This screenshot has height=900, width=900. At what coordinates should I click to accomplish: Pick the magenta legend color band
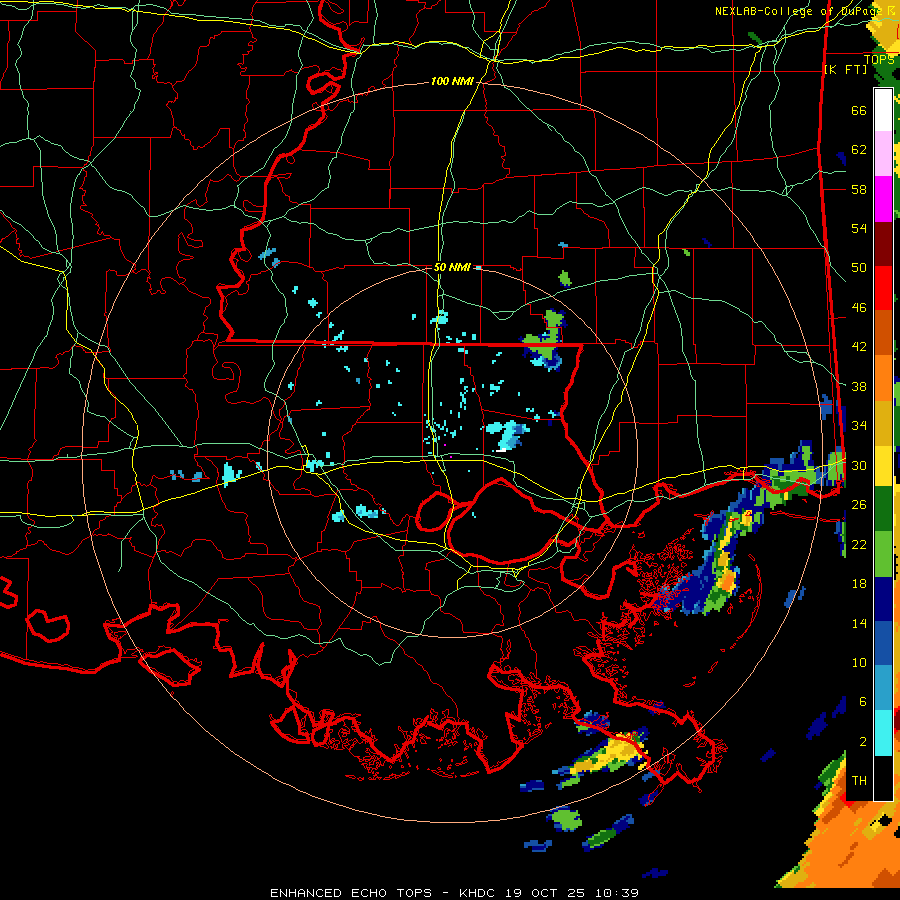pos(883,199)
